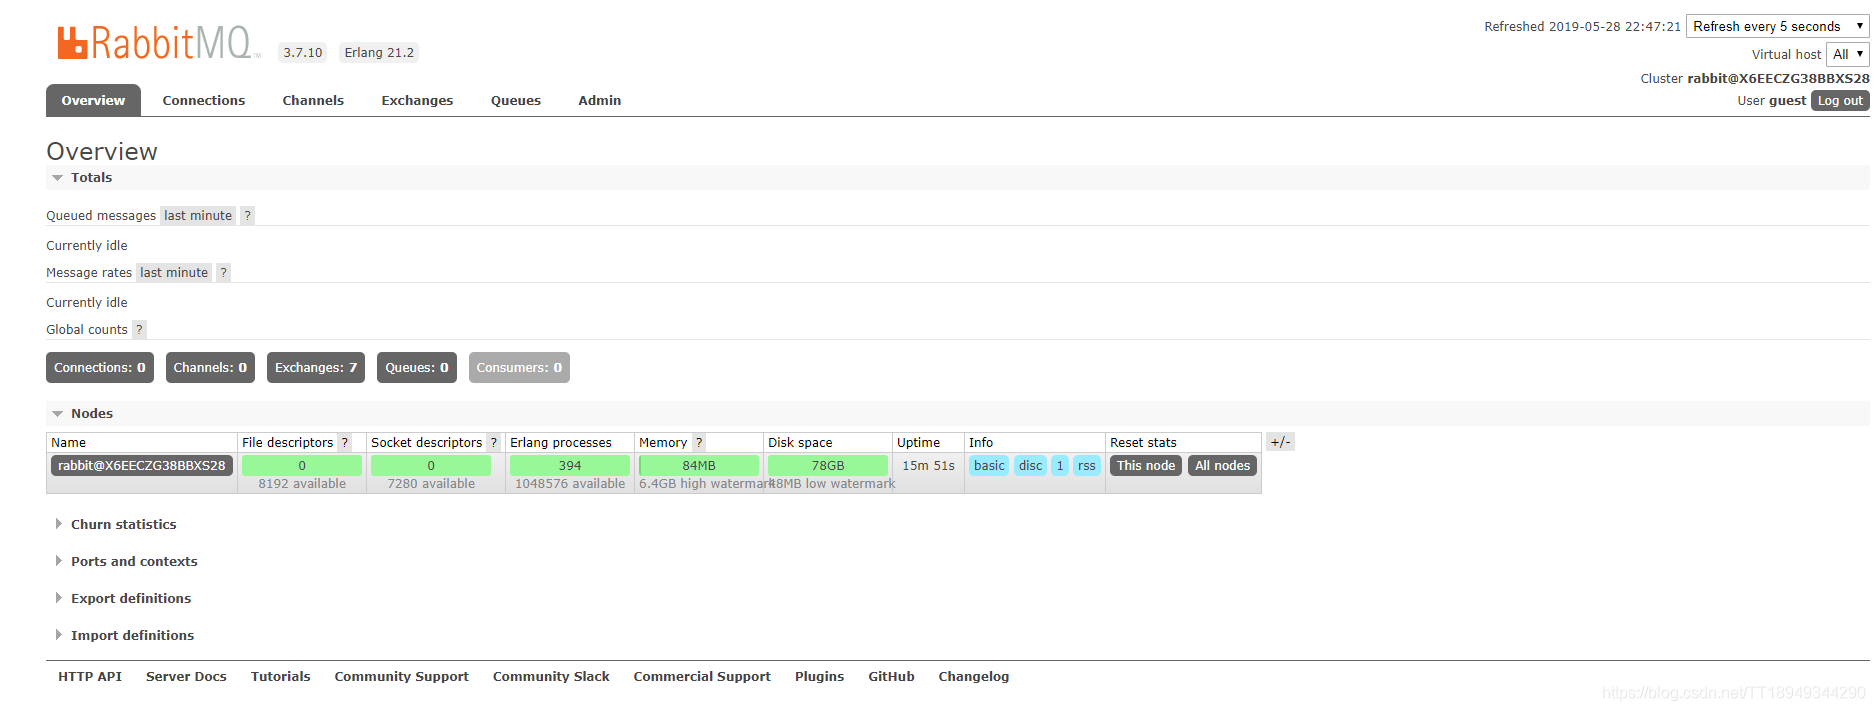The width and height of the screenshot is (1875, 711).
Task: Open the Exchanges tab
Action: 417,101
